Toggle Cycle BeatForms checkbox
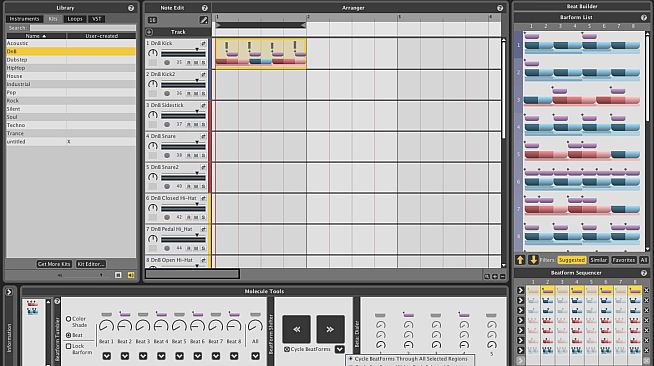 pos(287,349)
